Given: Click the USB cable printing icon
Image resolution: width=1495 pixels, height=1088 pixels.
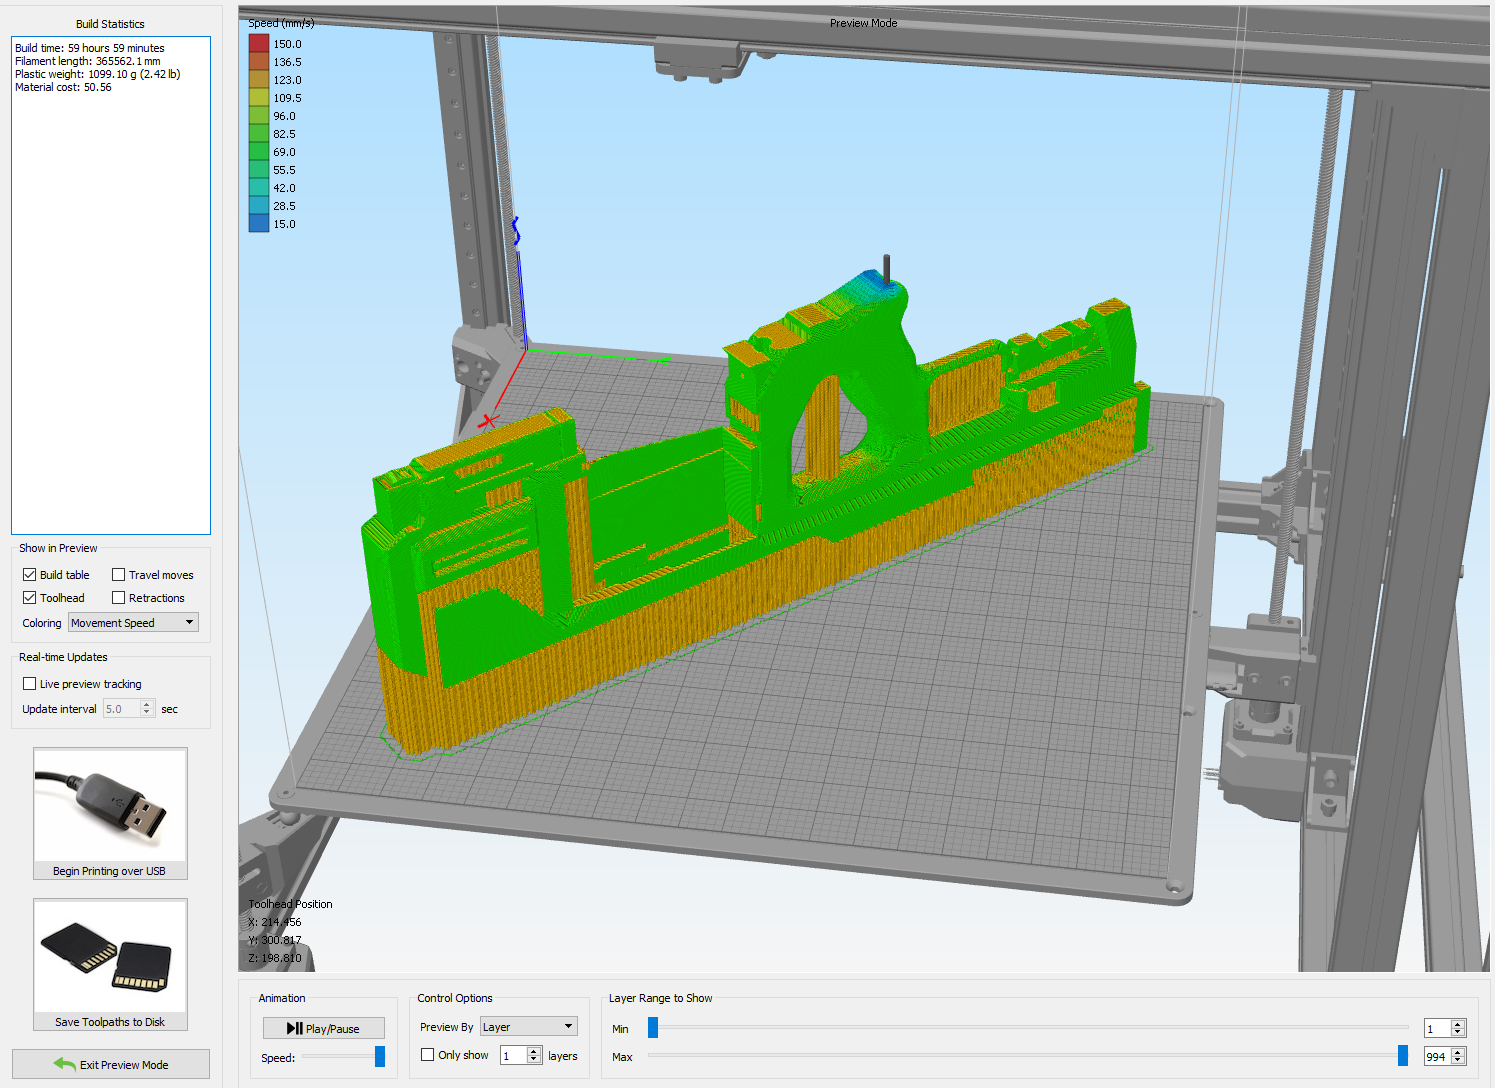Looking at the screenshot, I should (110, 805).
